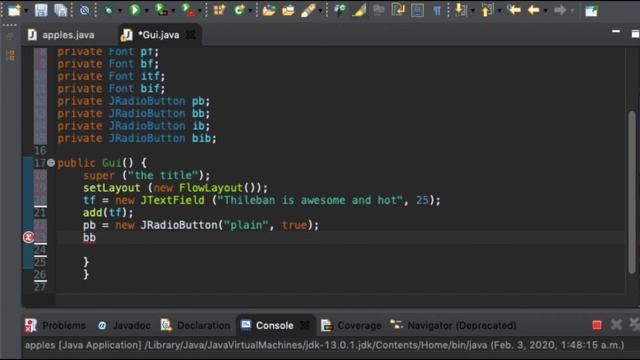Click the 'pb = new JRadioButton' line

tap(200, 225)
